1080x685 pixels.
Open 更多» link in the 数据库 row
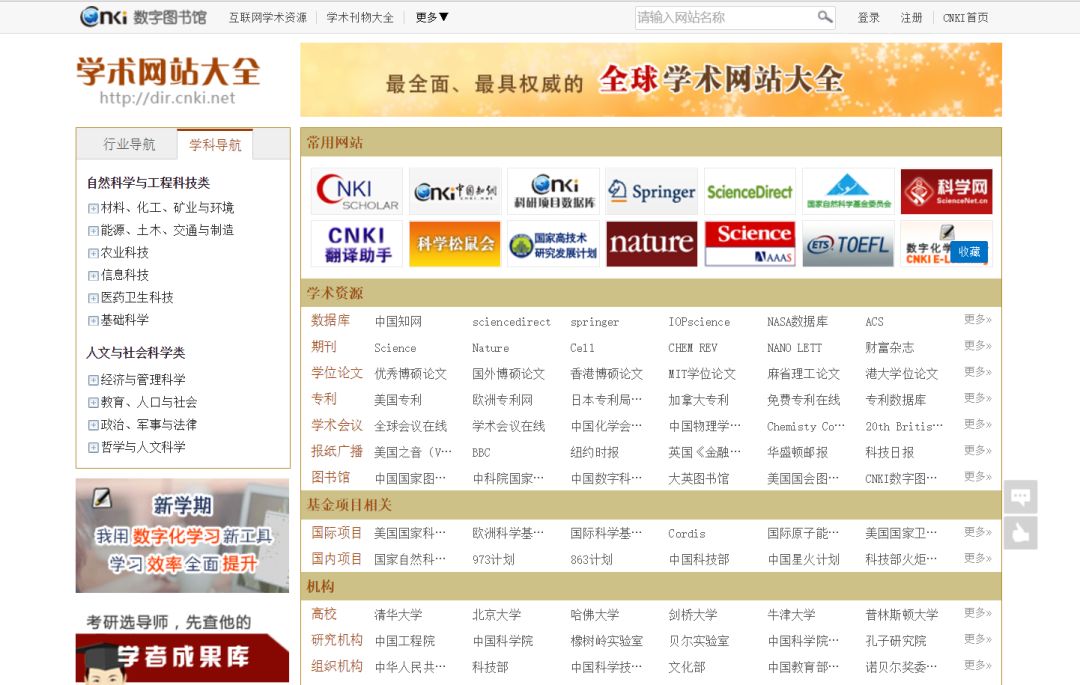point(977,320)
